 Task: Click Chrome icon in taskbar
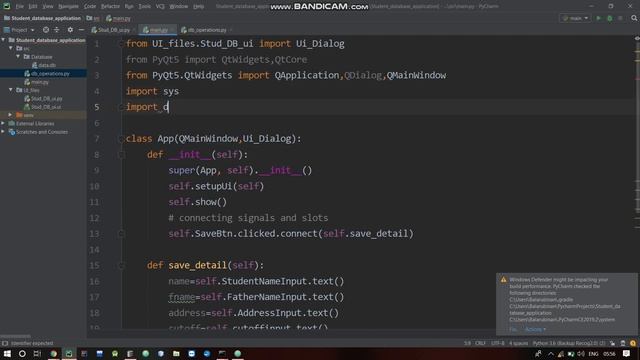pyautogui.click(x=53, y=353)
